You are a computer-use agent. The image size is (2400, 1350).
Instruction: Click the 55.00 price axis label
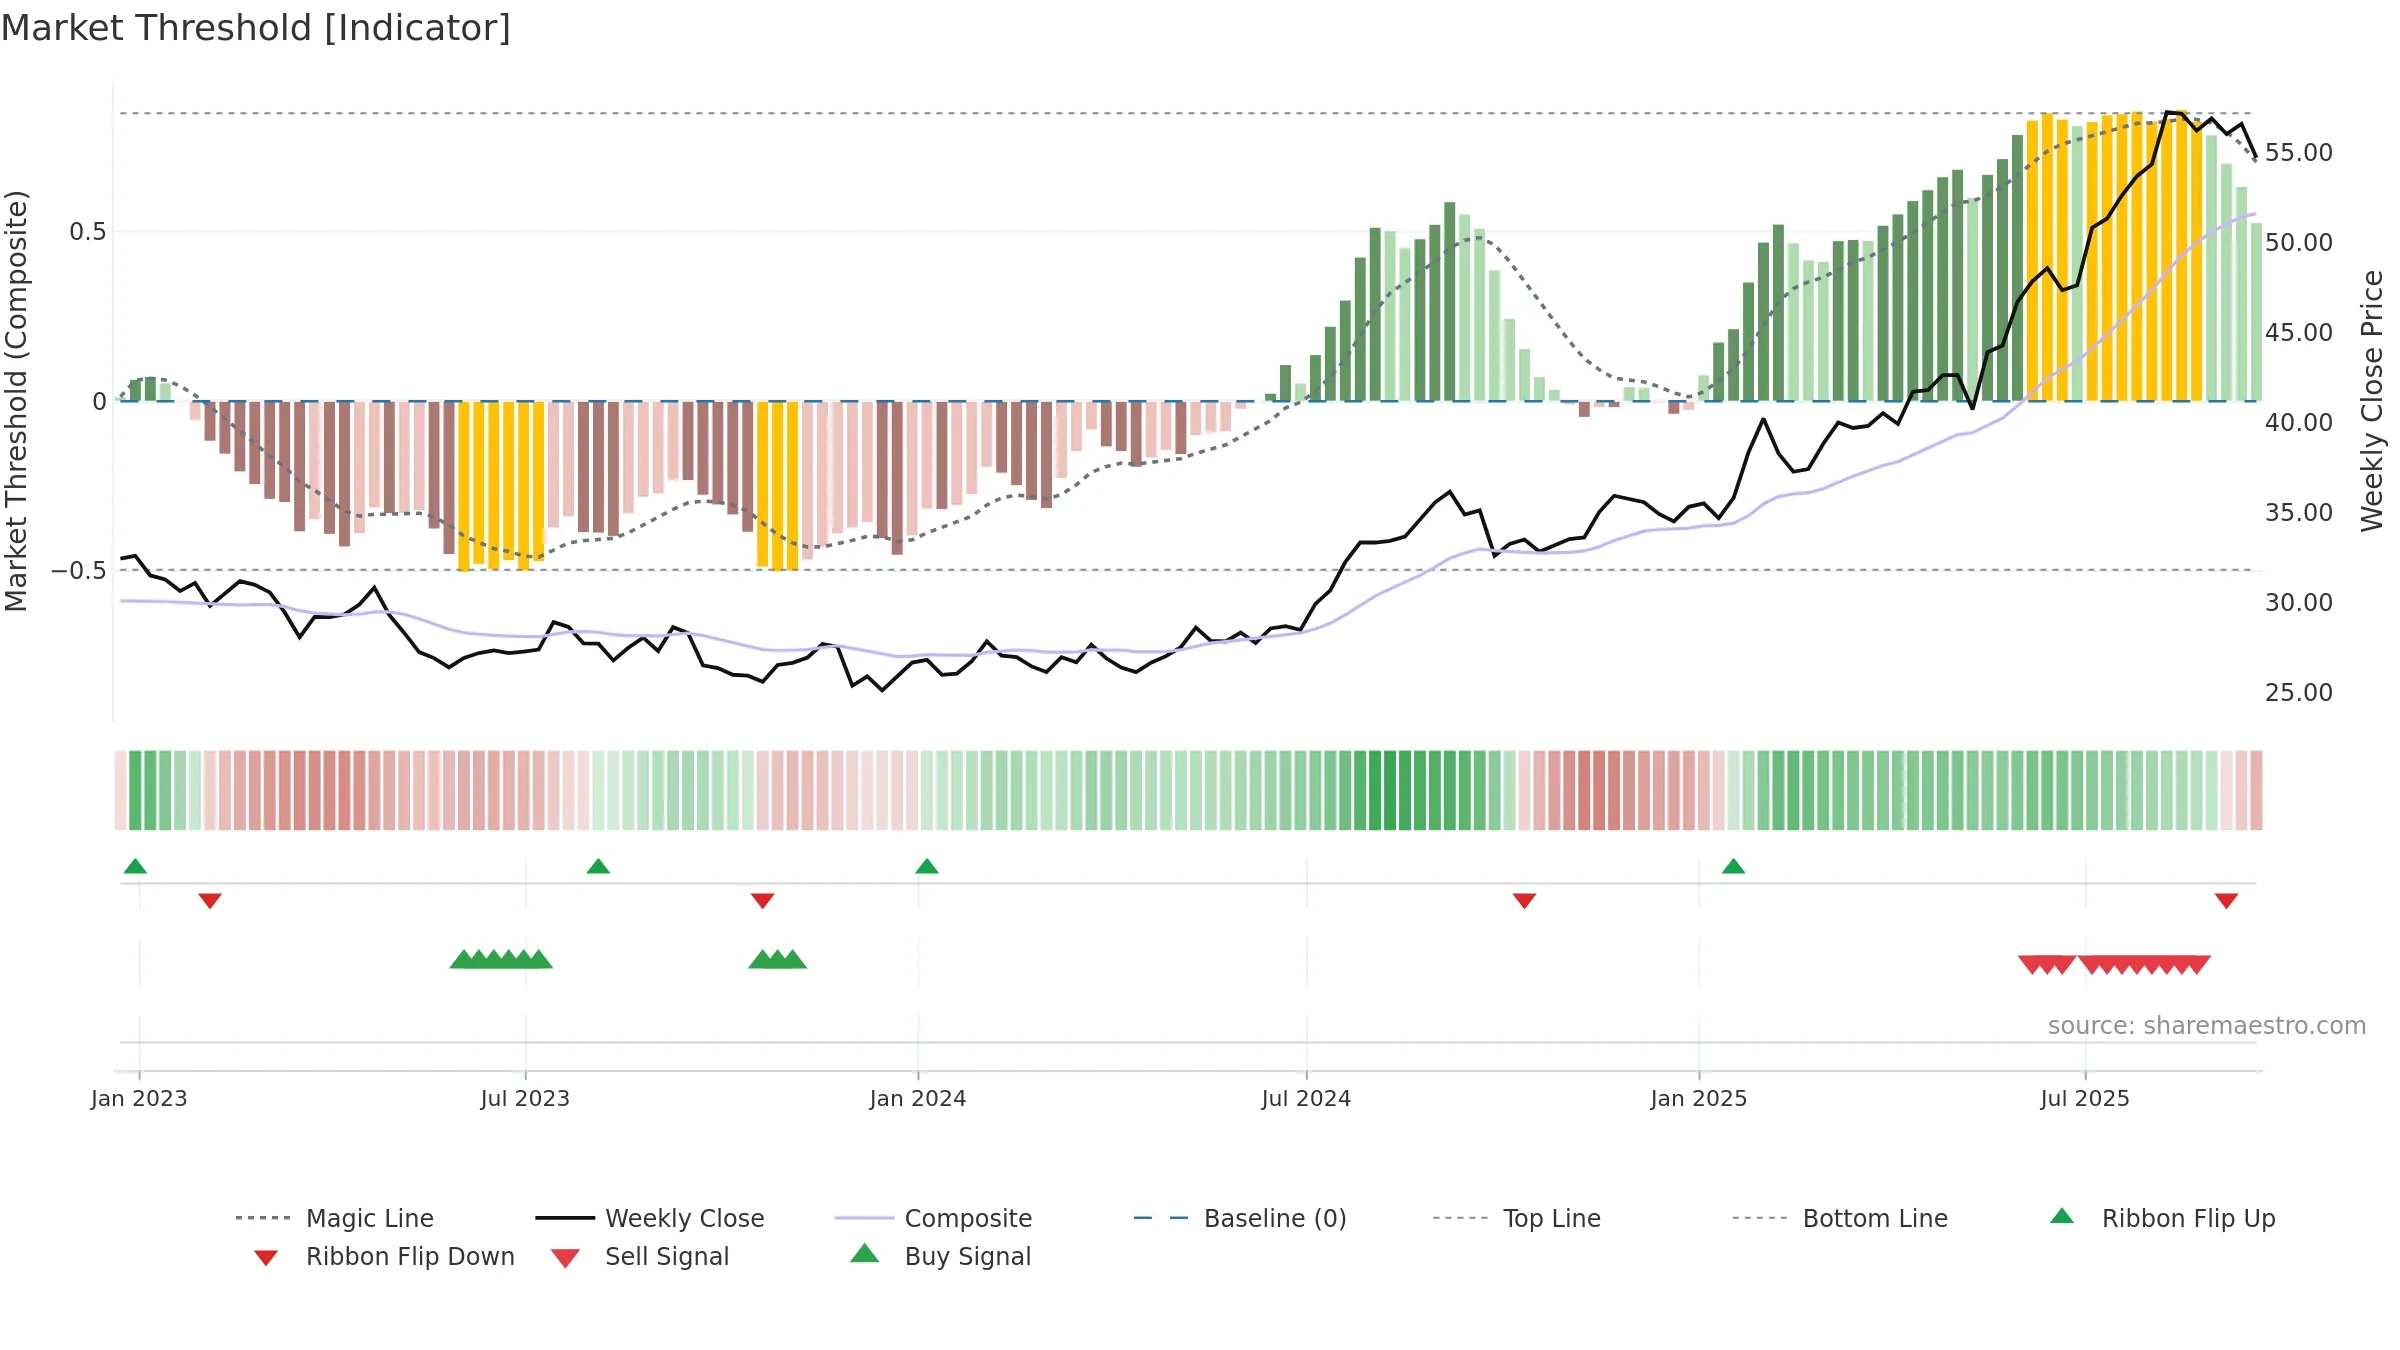(x=2299, y=152)
